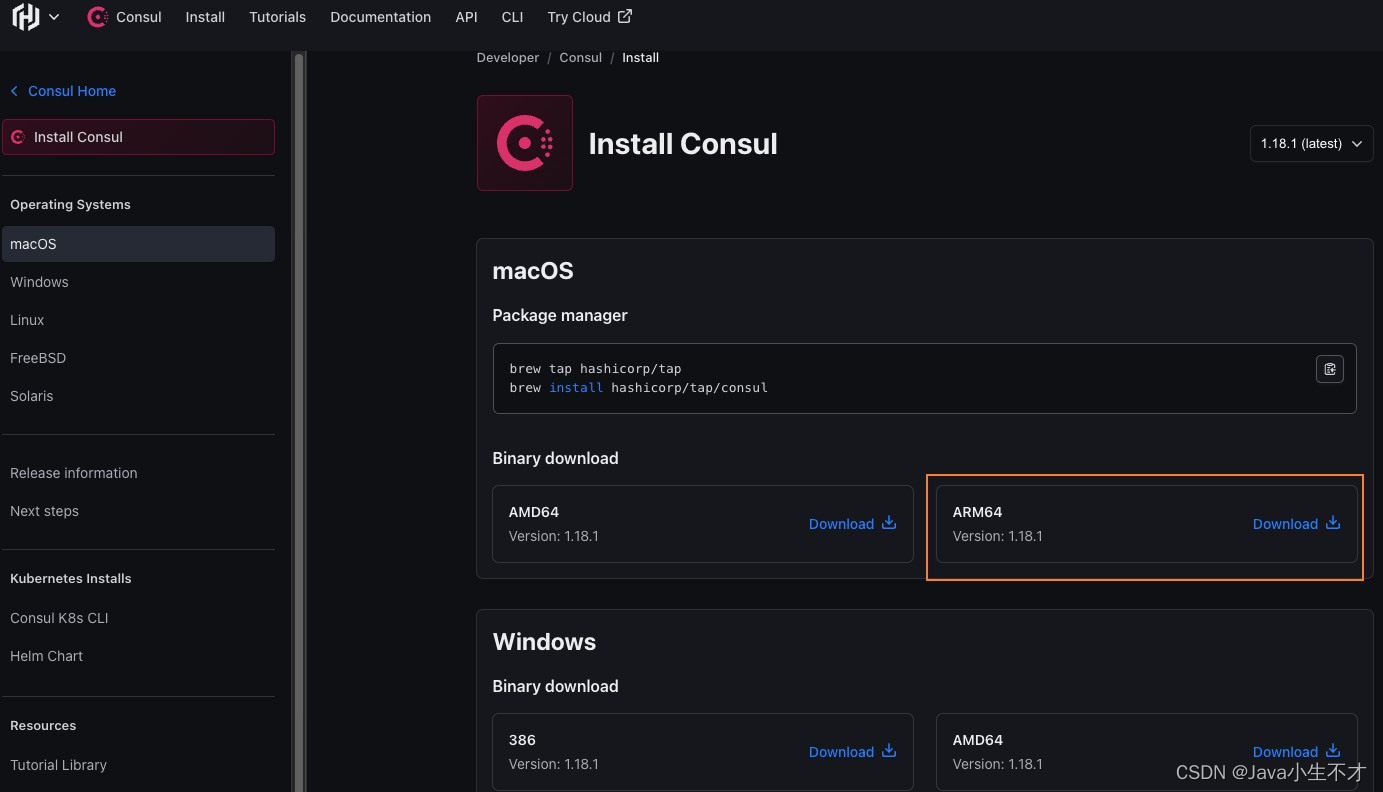Copy the brew install commands

click(x=1330, y=369)
